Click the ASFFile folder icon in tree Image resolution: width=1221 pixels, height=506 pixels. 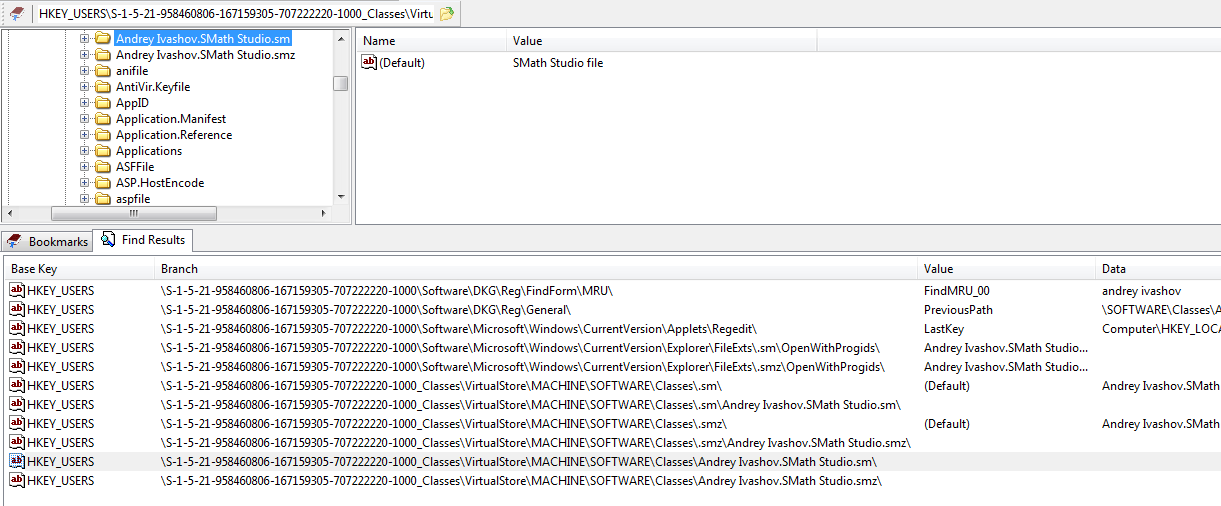coord(102,167)
